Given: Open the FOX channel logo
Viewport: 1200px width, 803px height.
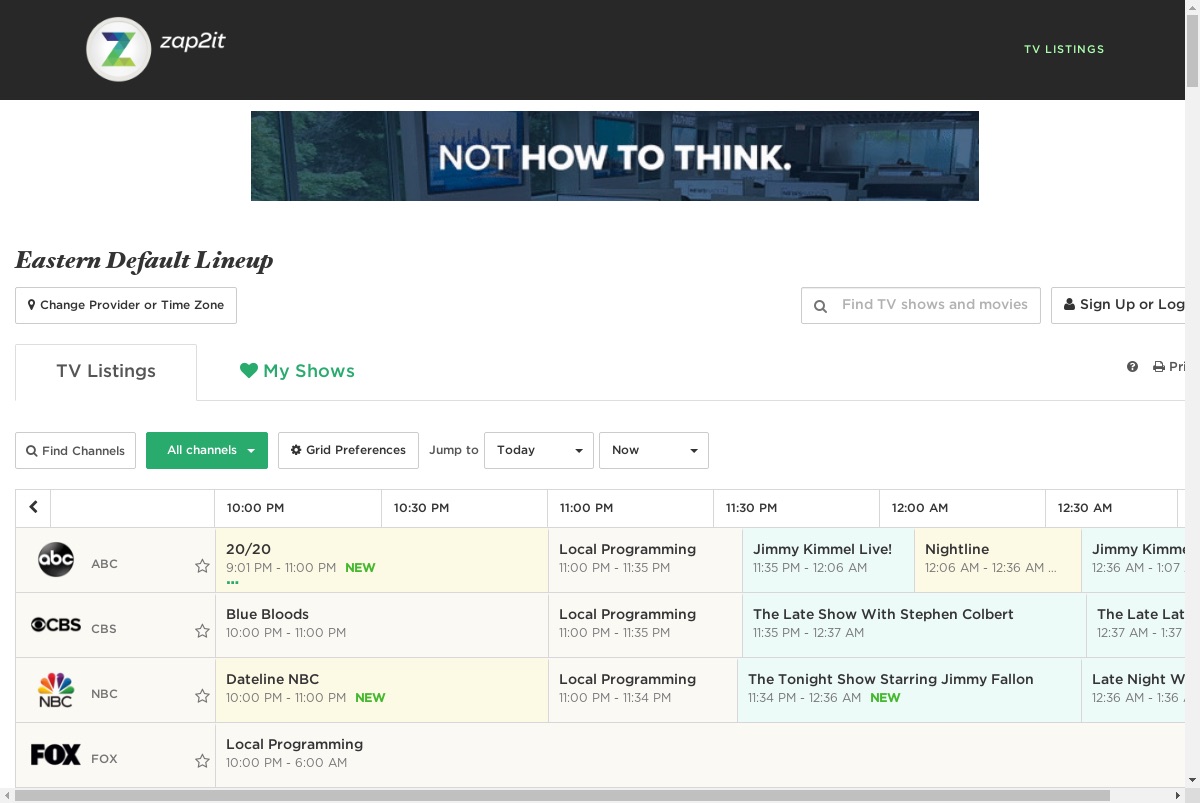Looking at the screenshot, I should 56,755.
